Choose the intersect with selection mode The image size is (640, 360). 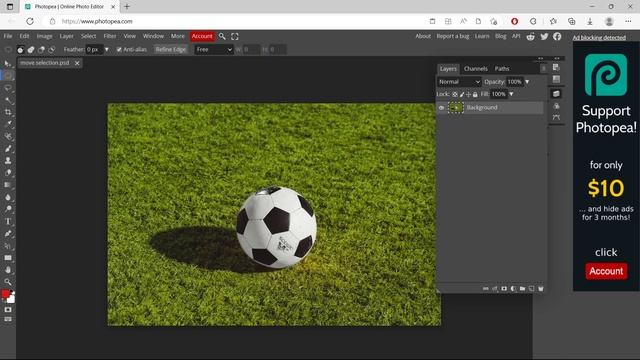[51, 49]
